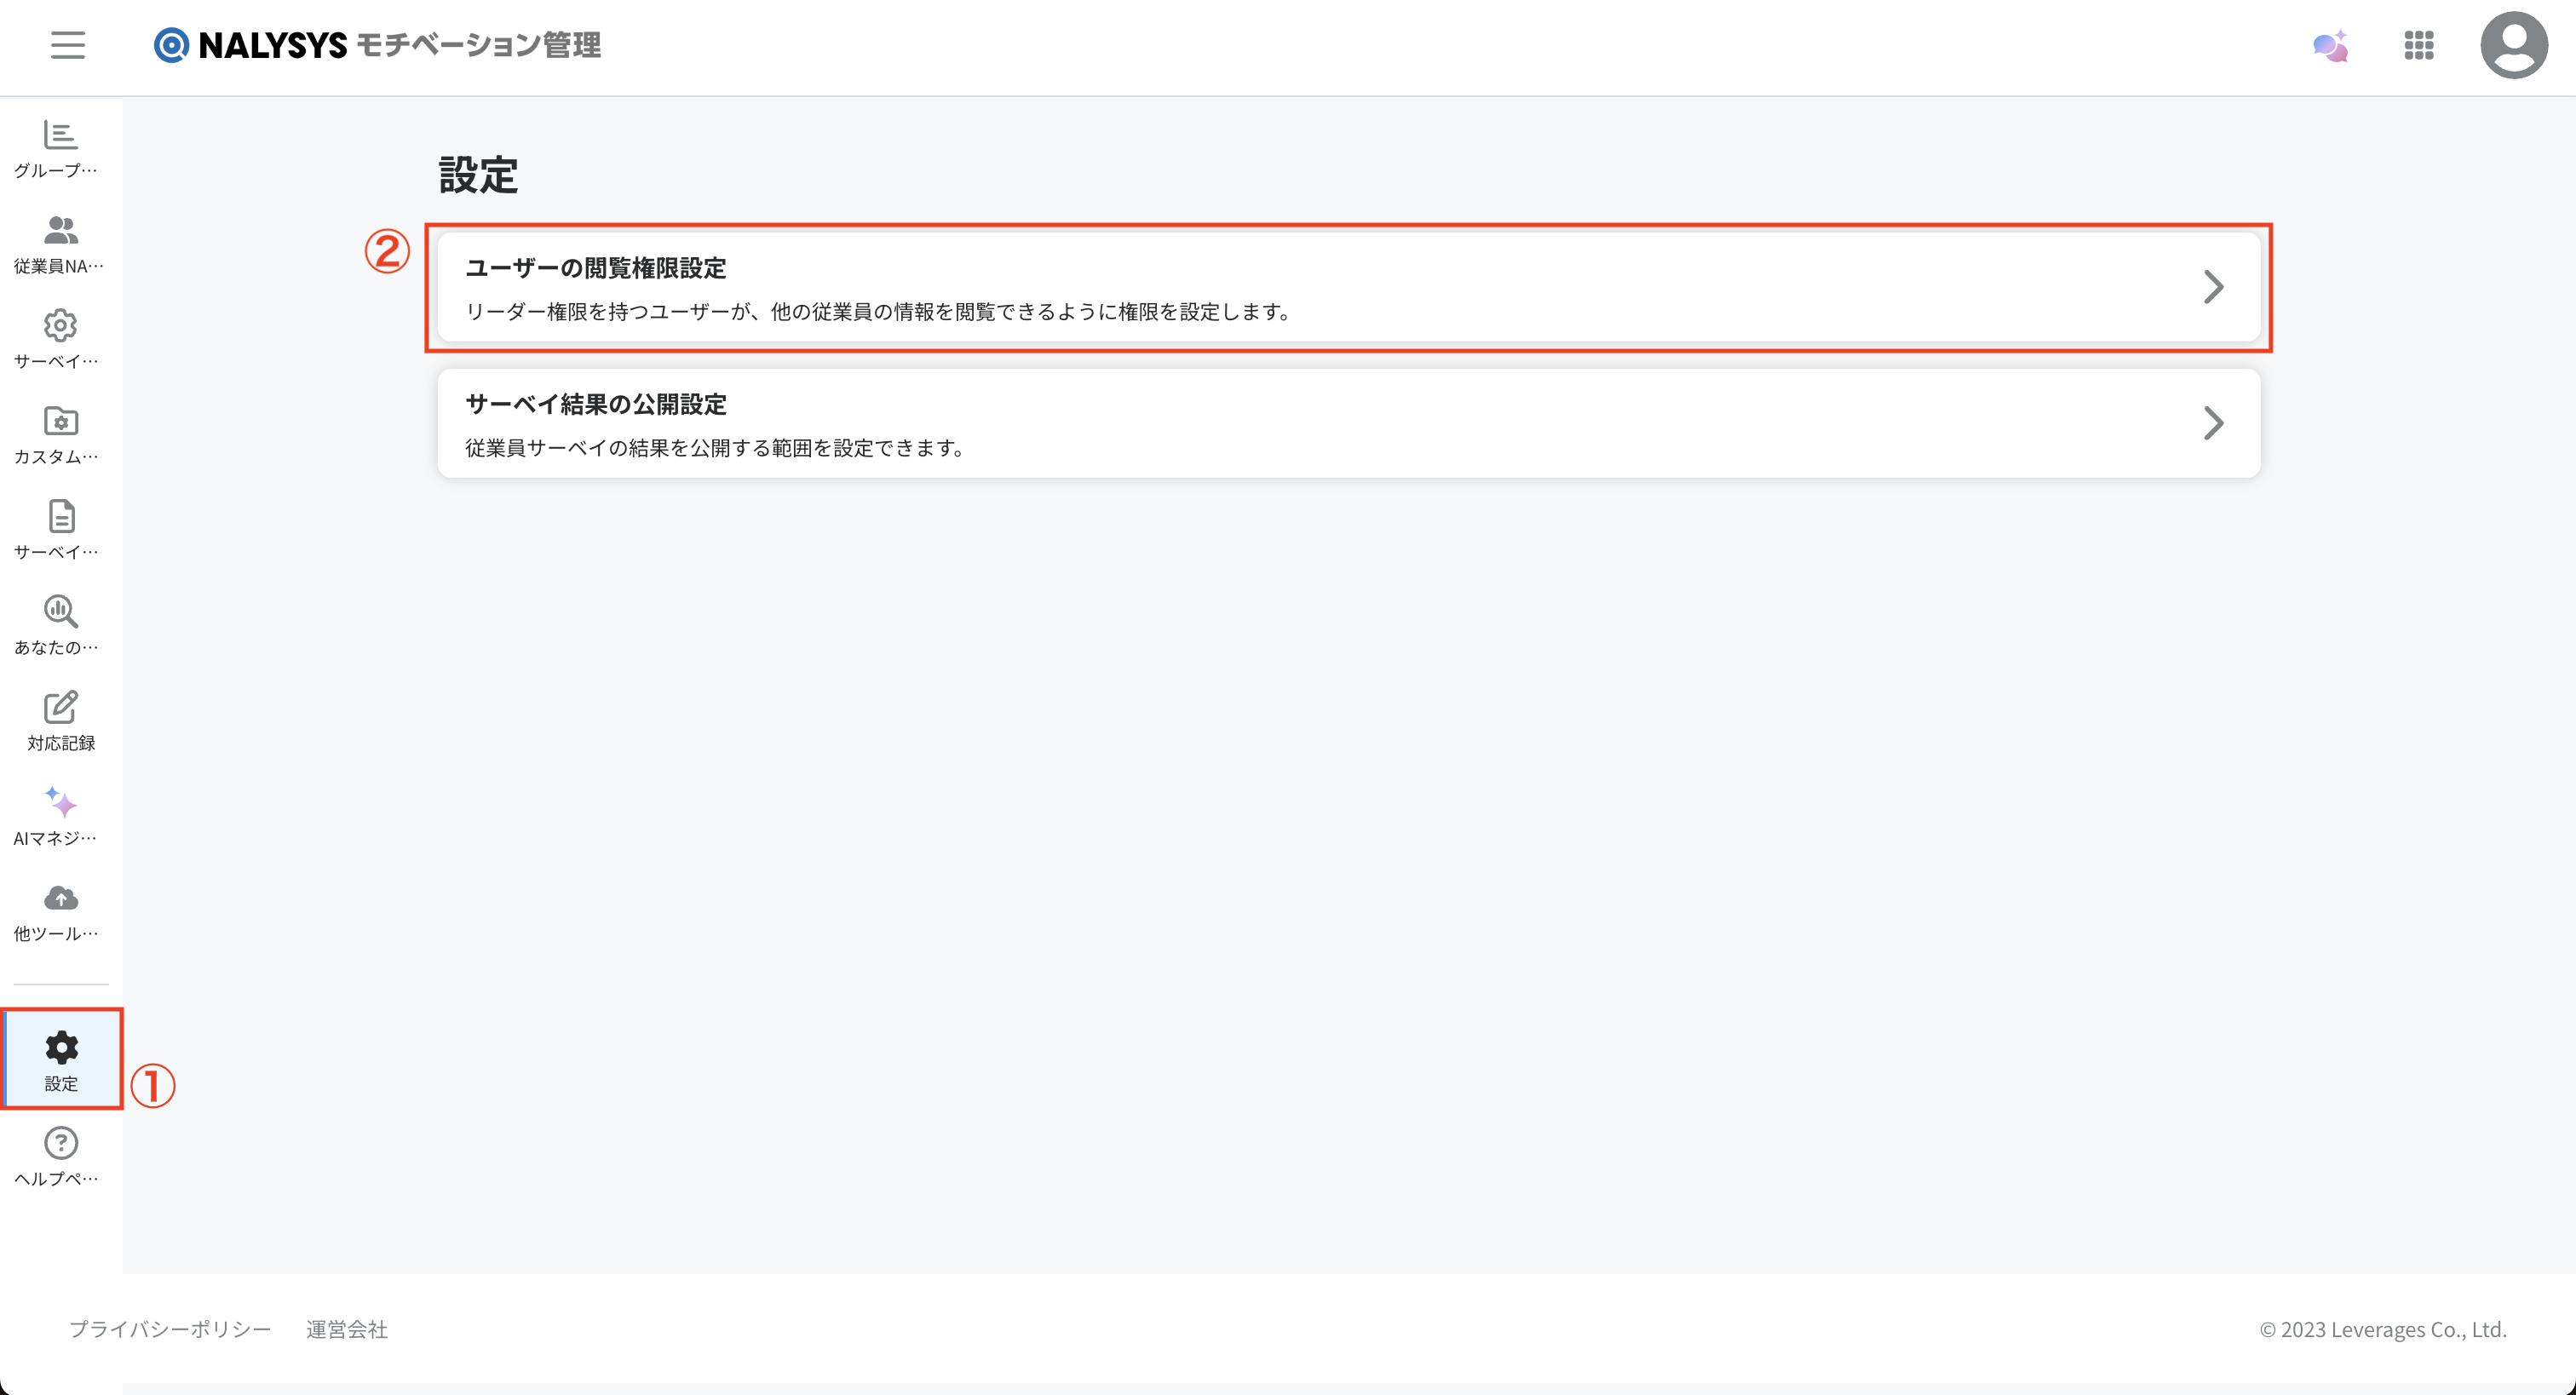Viewport: 2576px width, 1395px height.
Task: Open あなたの magnifier chart icon
Action: click(x=61, y=612)
